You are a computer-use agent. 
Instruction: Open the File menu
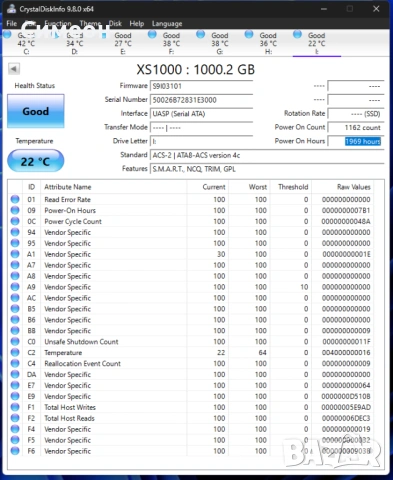(12, 24)
